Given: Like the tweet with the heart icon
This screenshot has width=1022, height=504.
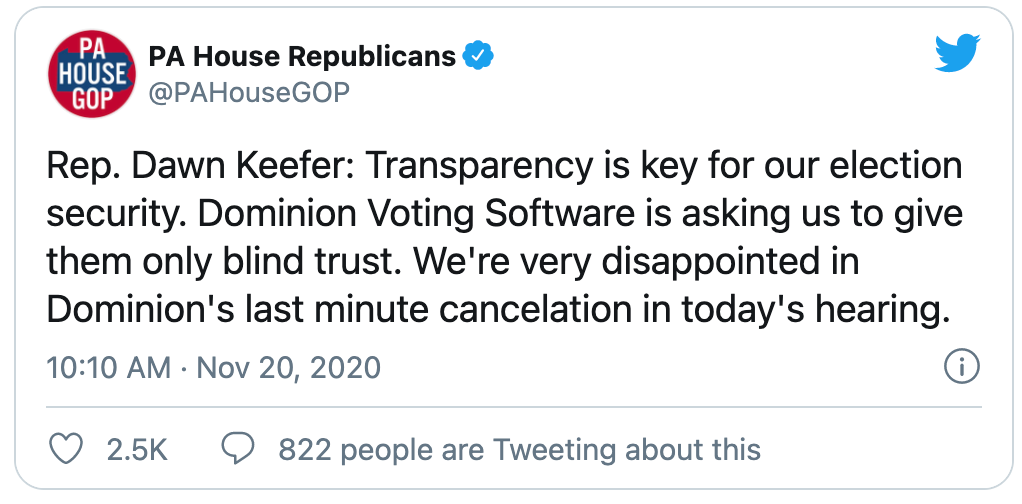Looking at the screenshot, I should pos(66,449).
